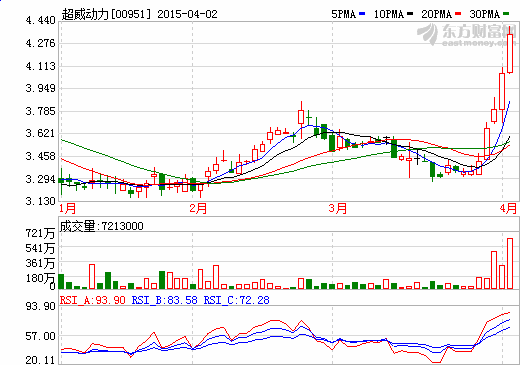Click the 4.440 price axis label
Viewport: 520px width, 365px height.
[x=41, y=21]
